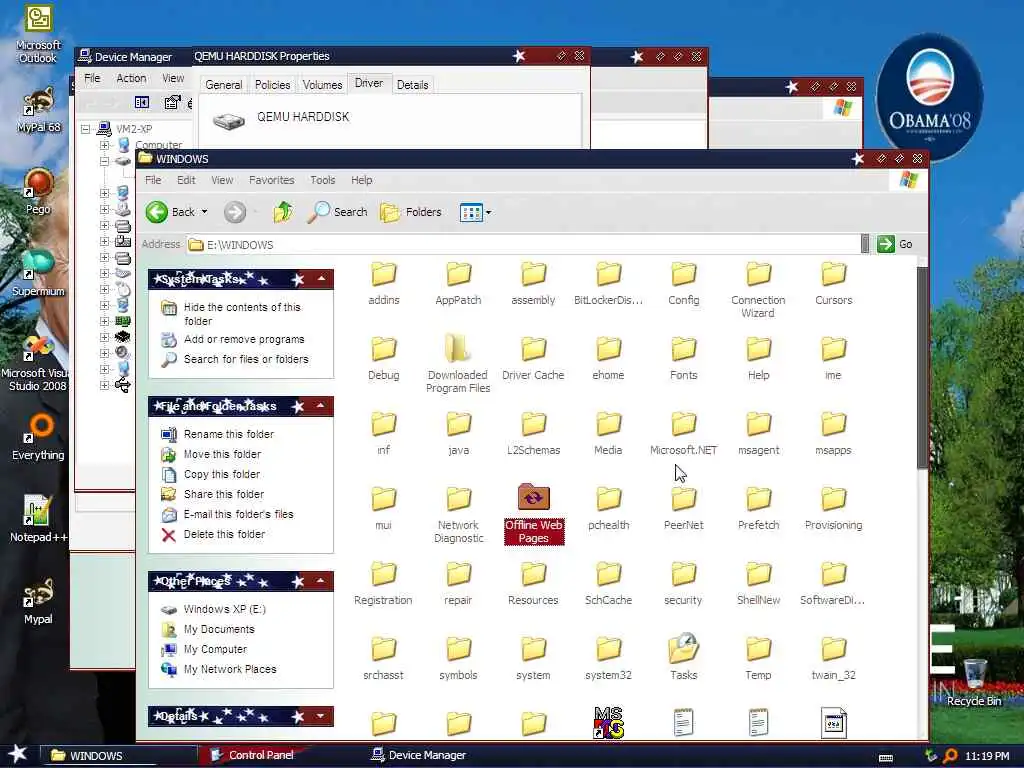Image resolution: width=1024 pixels, height=768 pixels.
Task: Expand the Computer node in Device Manager
Action: [104, 145]
